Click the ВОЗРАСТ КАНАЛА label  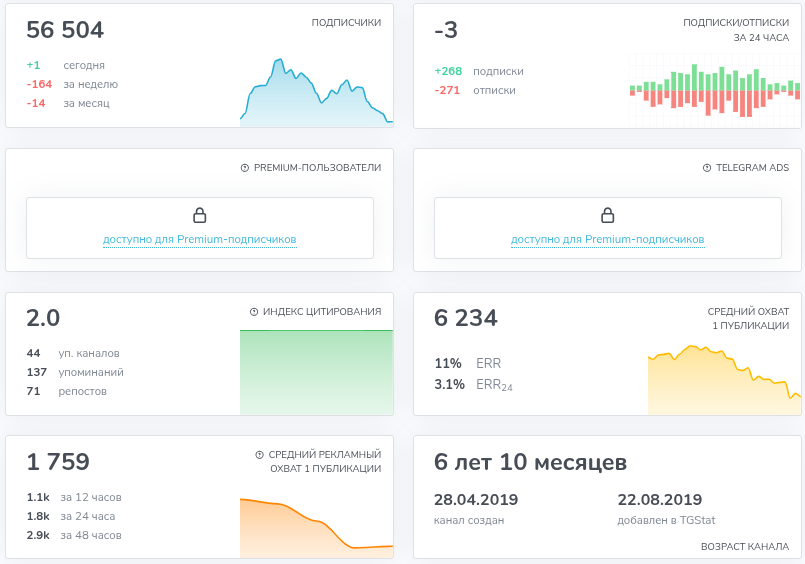coord(744,547)
